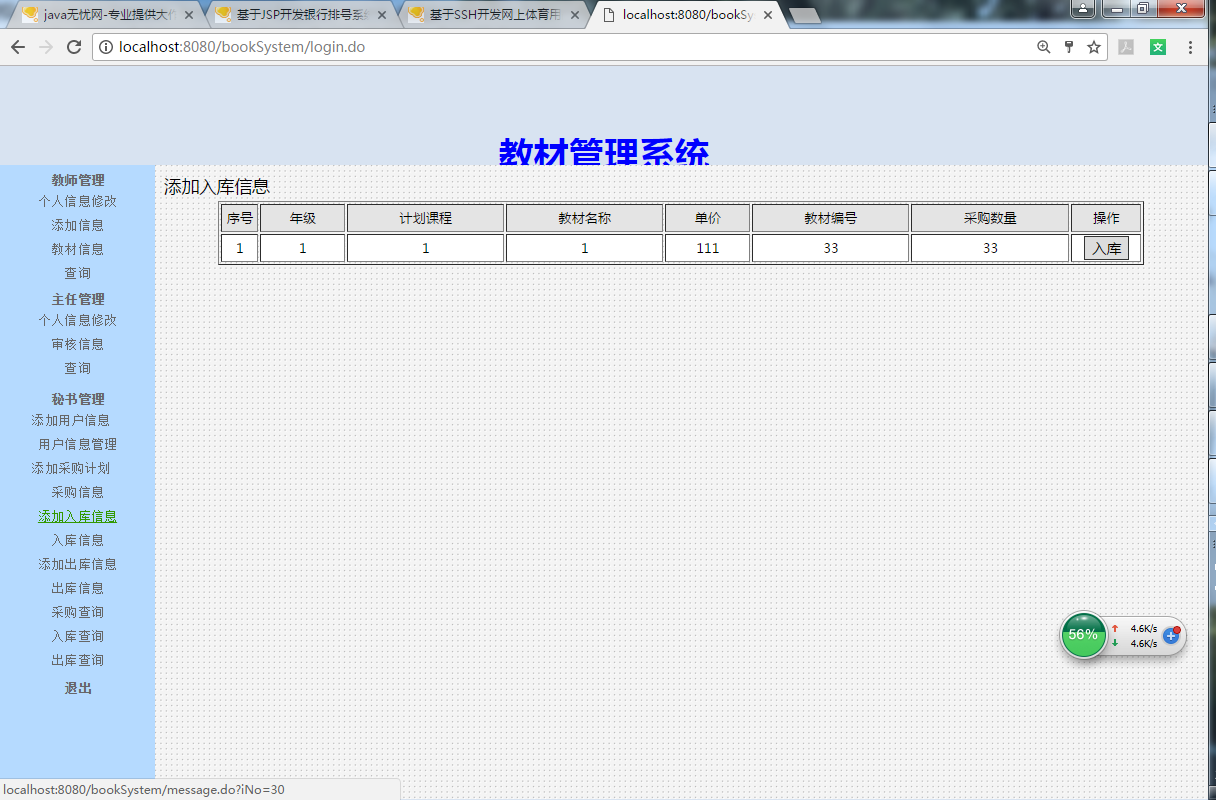
Task: Click the 111 unit price cell
Action: pos(708,248)
